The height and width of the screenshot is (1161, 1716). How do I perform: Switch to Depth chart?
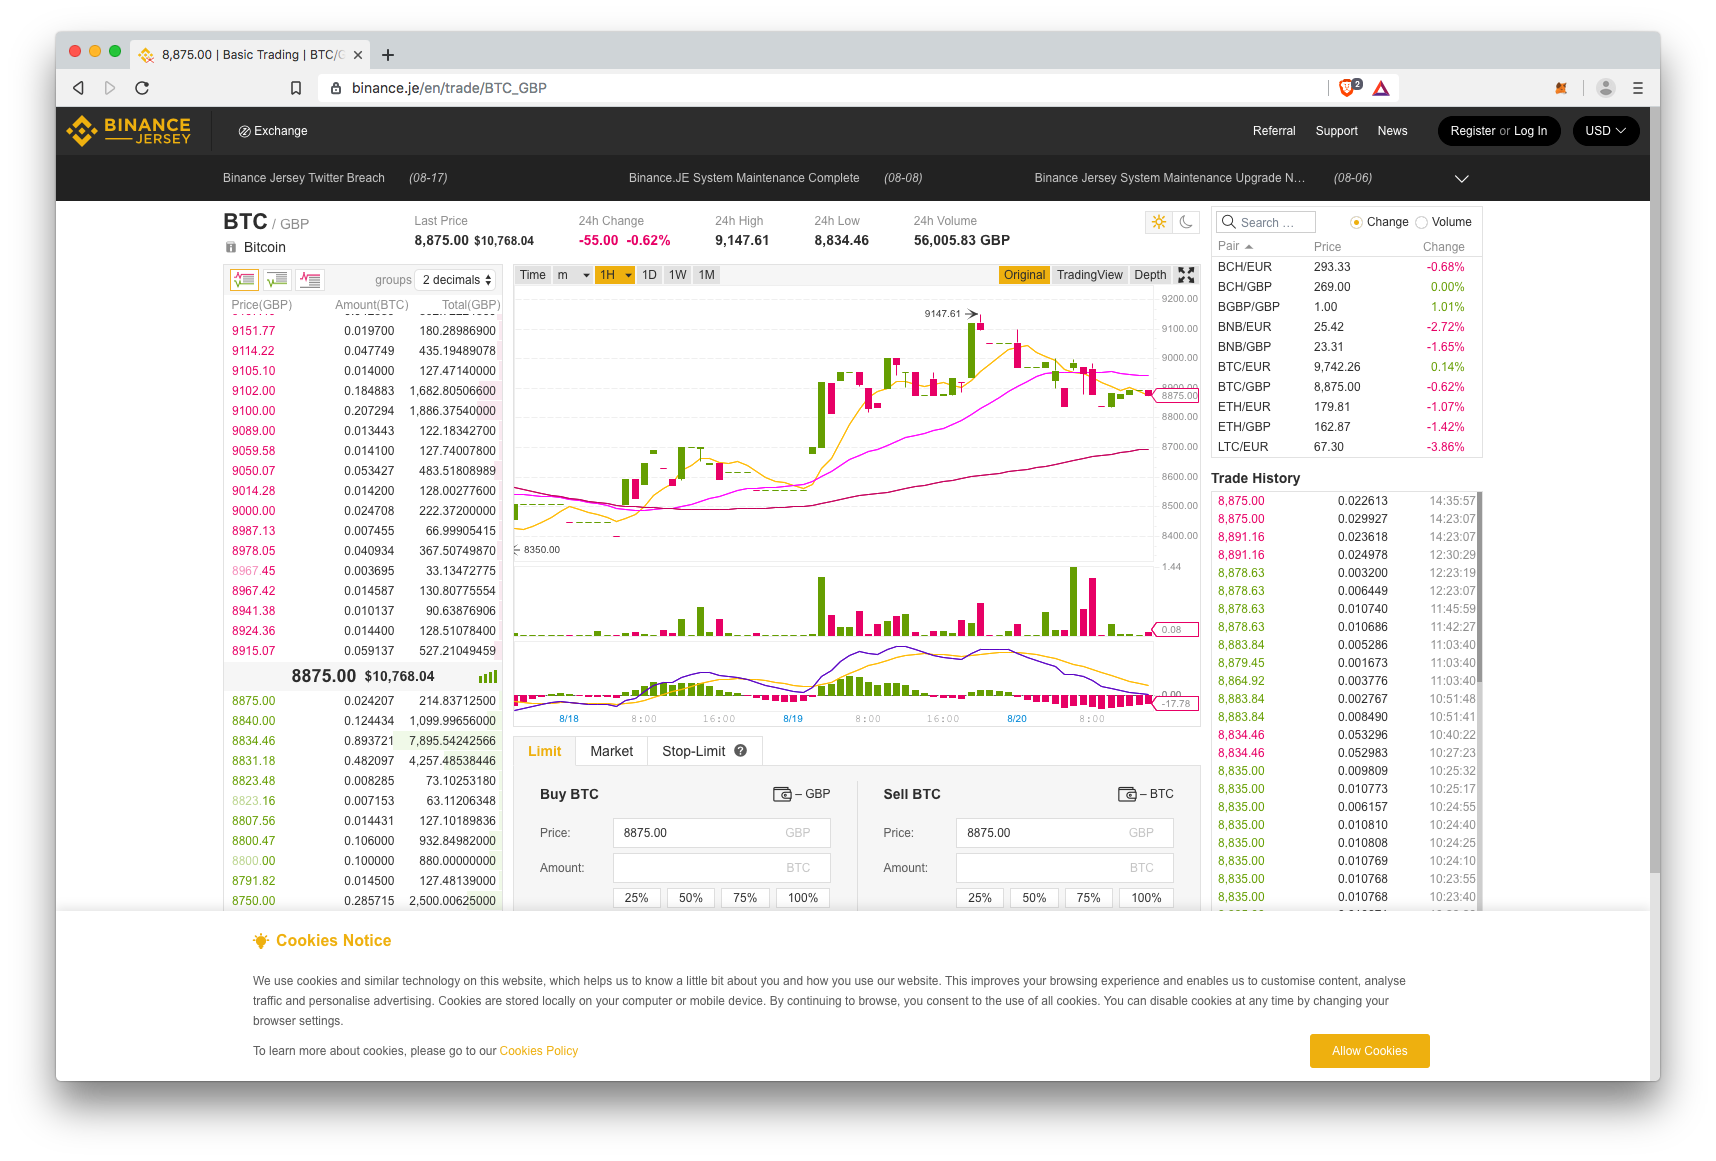click(1150, 275)
